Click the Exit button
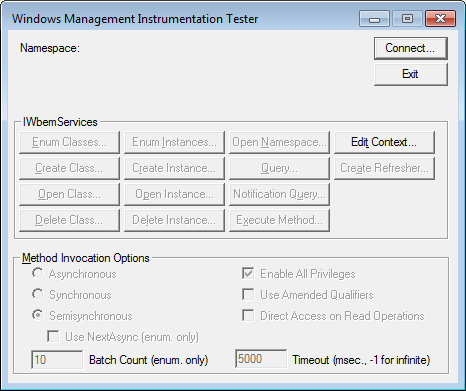 [411, 74]
